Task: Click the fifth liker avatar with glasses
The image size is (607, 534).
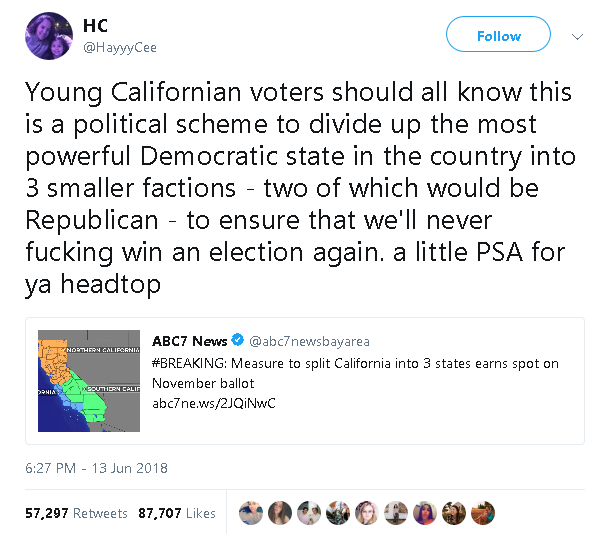Action: click(365, 513)
